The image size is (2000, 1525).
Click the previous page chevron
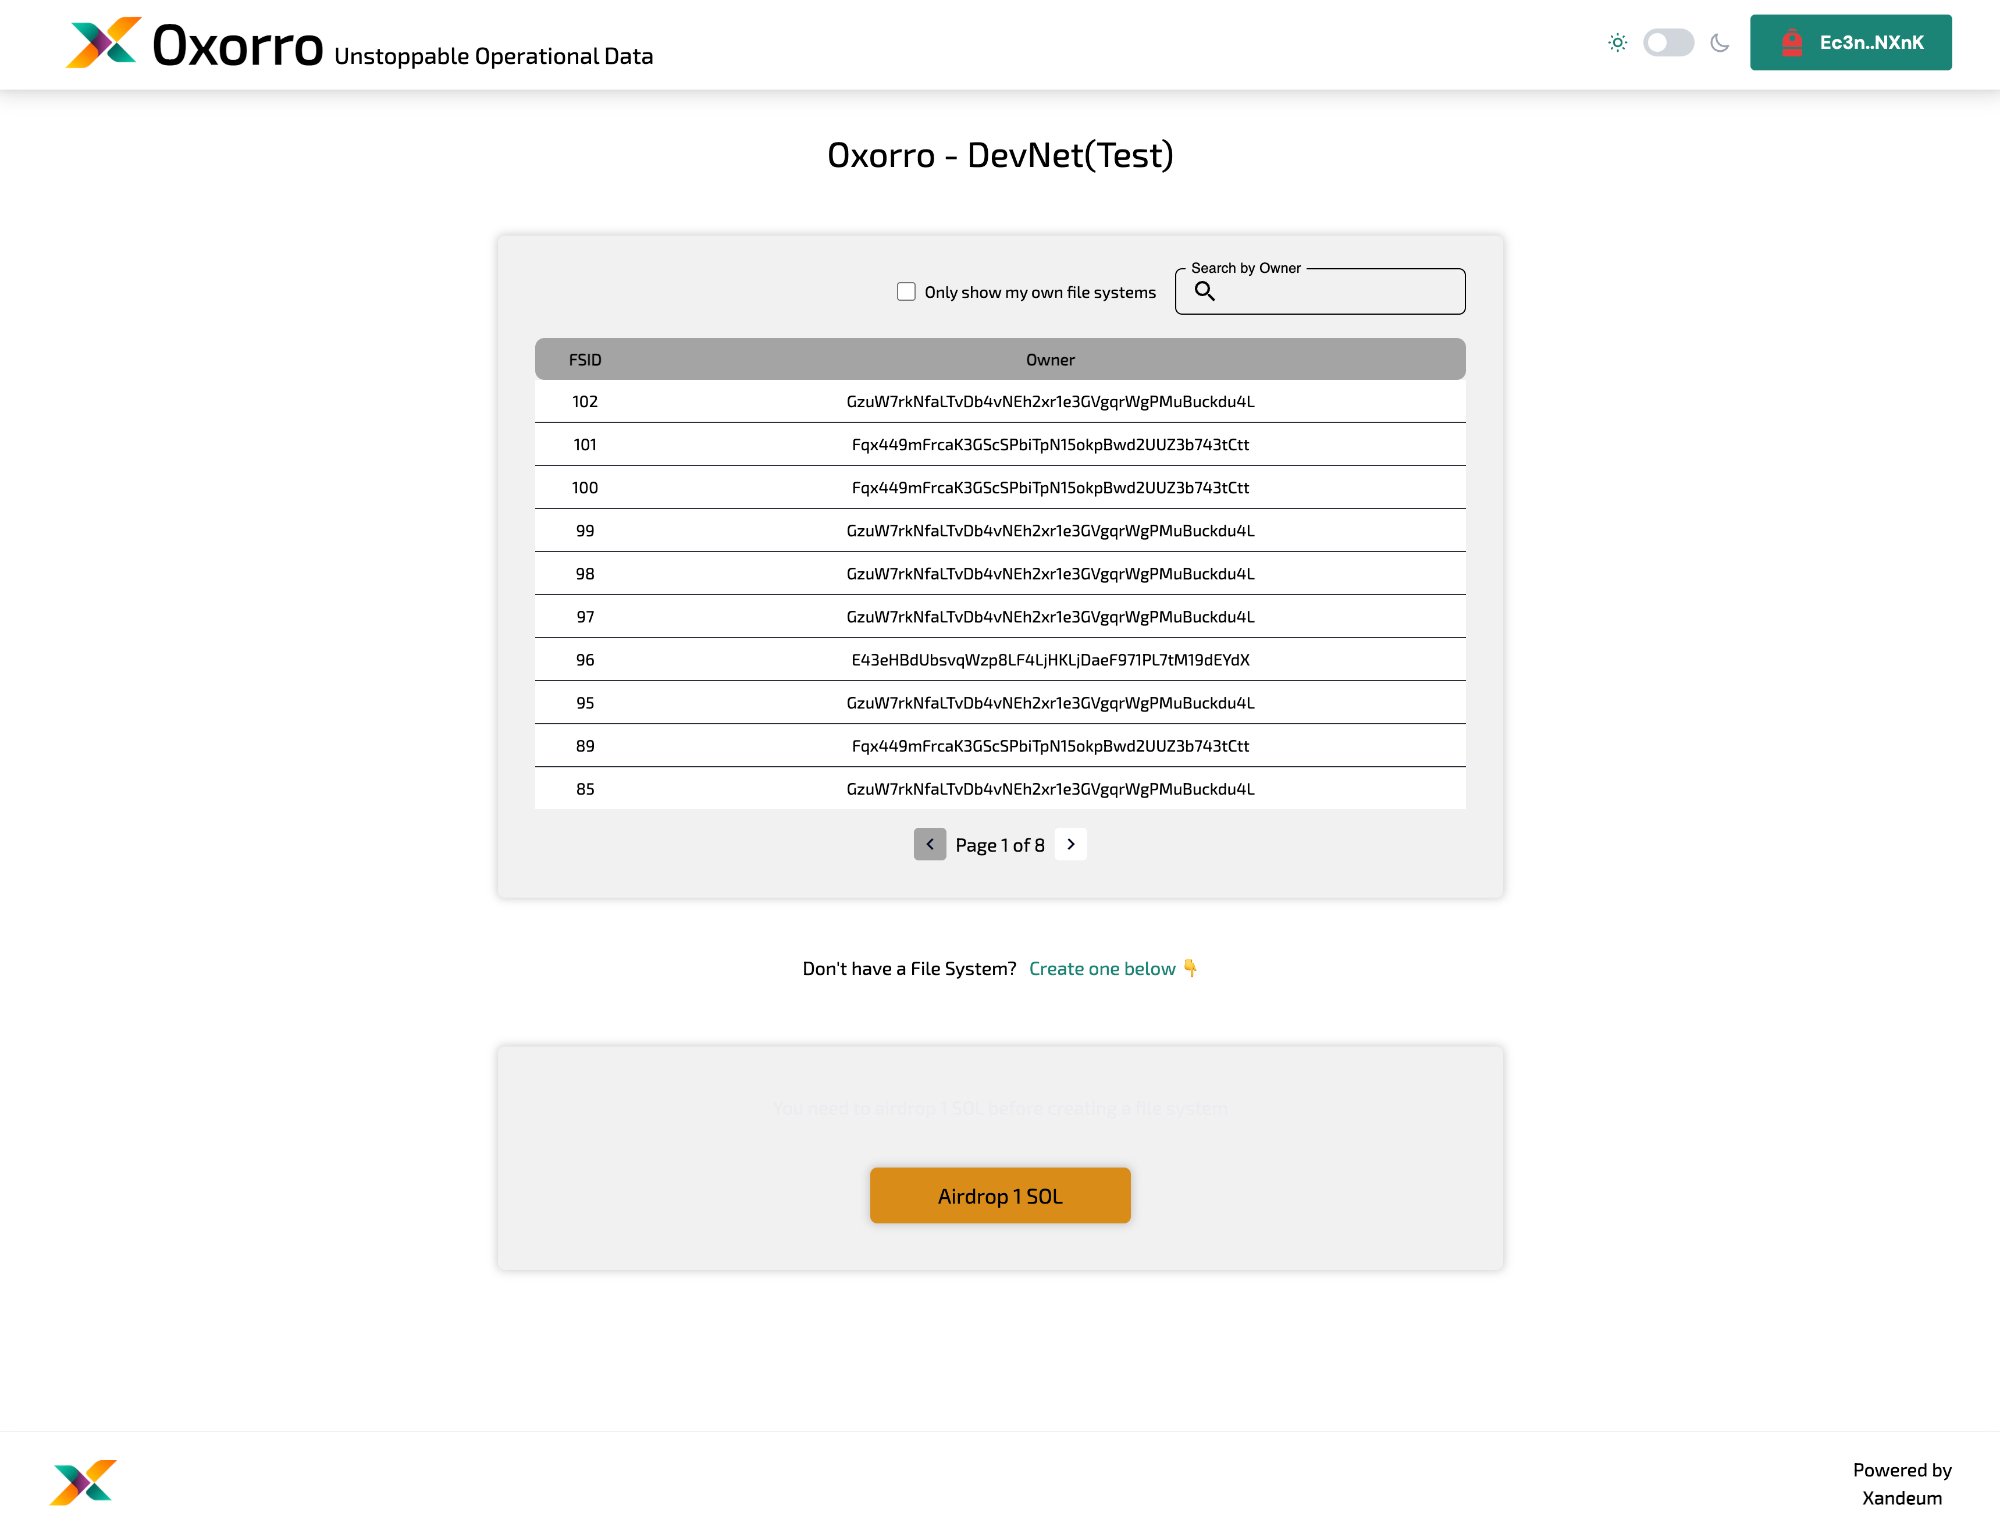point(930,844)
